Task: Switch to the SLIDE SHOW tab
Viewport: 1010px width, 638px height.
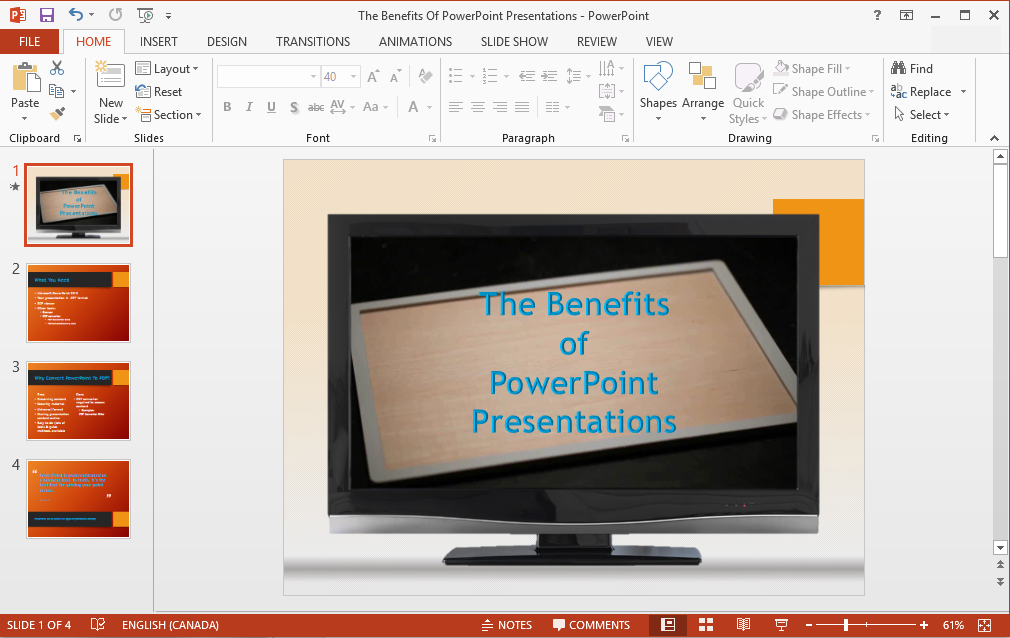Action: click(514, 42)
